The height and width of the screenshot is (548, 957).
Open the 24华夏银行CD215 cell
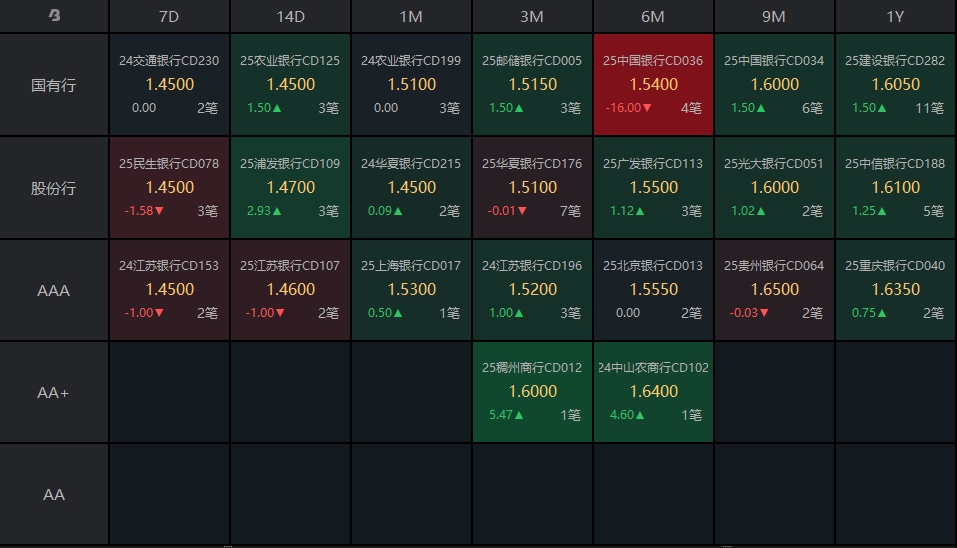click(x=411, y=187)
